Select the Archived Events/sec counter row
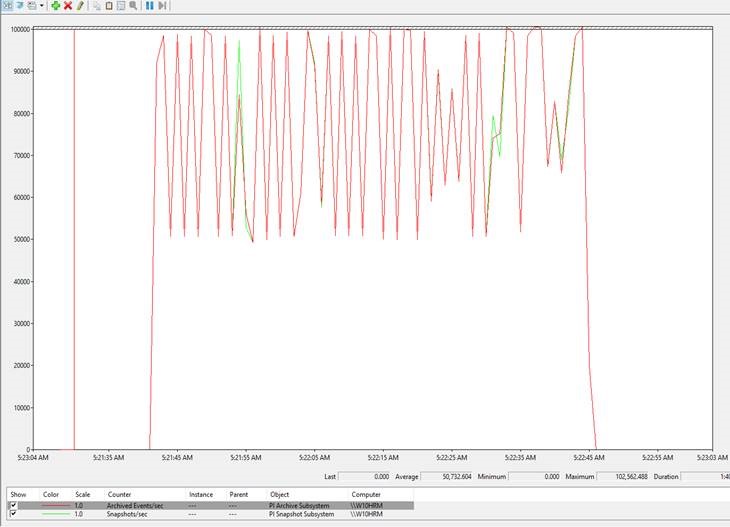The image size is (730, 527). pos(210,505)
